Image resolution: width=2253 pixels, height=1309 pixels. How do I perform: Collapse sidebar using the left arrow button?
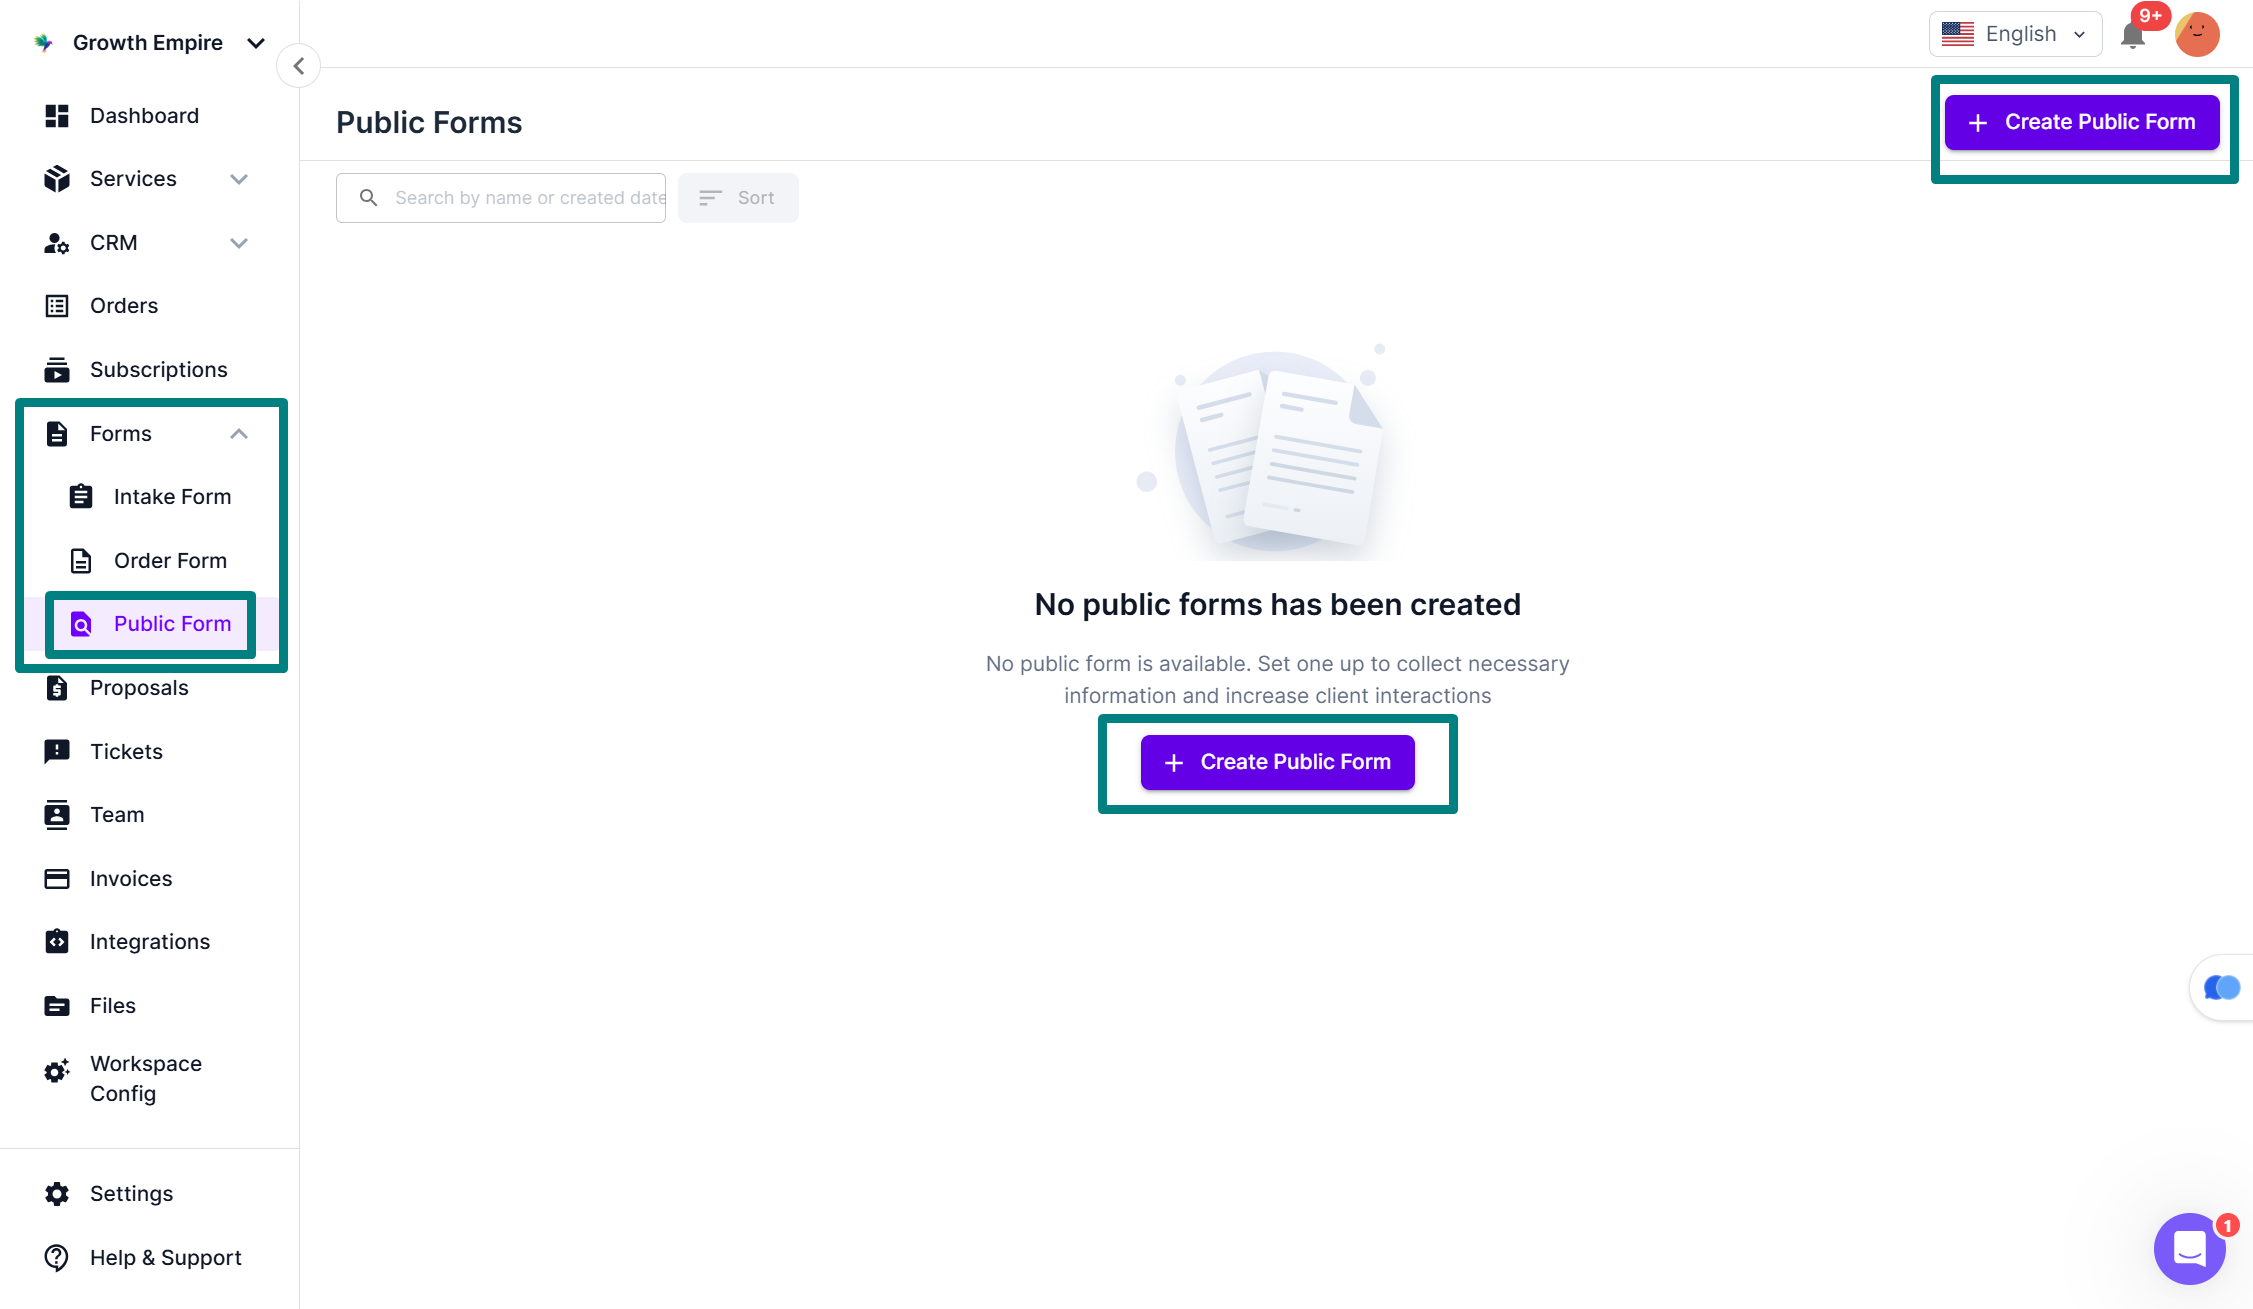[x=298, y=66]
